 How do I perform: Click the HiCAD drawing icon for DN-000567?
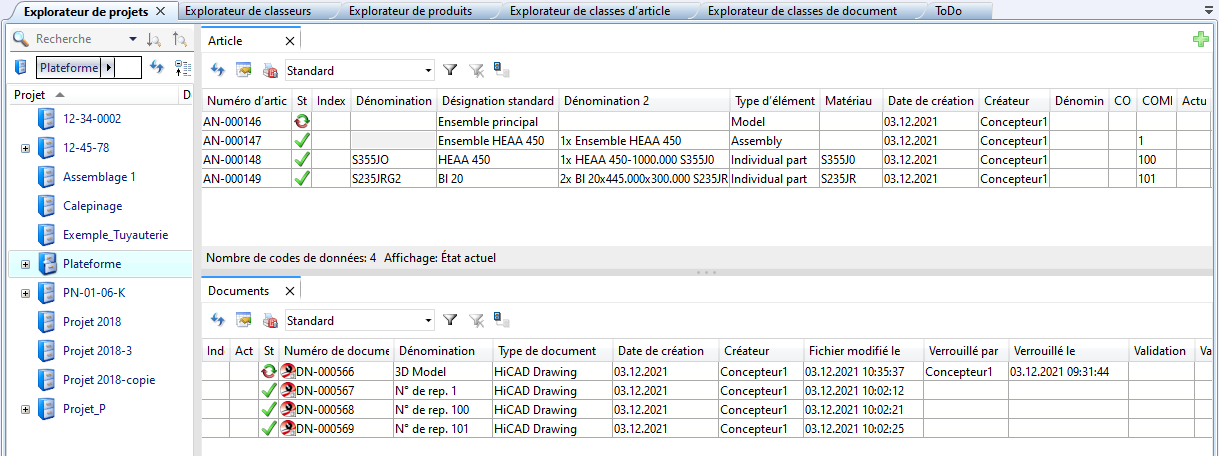coord(288,391)
